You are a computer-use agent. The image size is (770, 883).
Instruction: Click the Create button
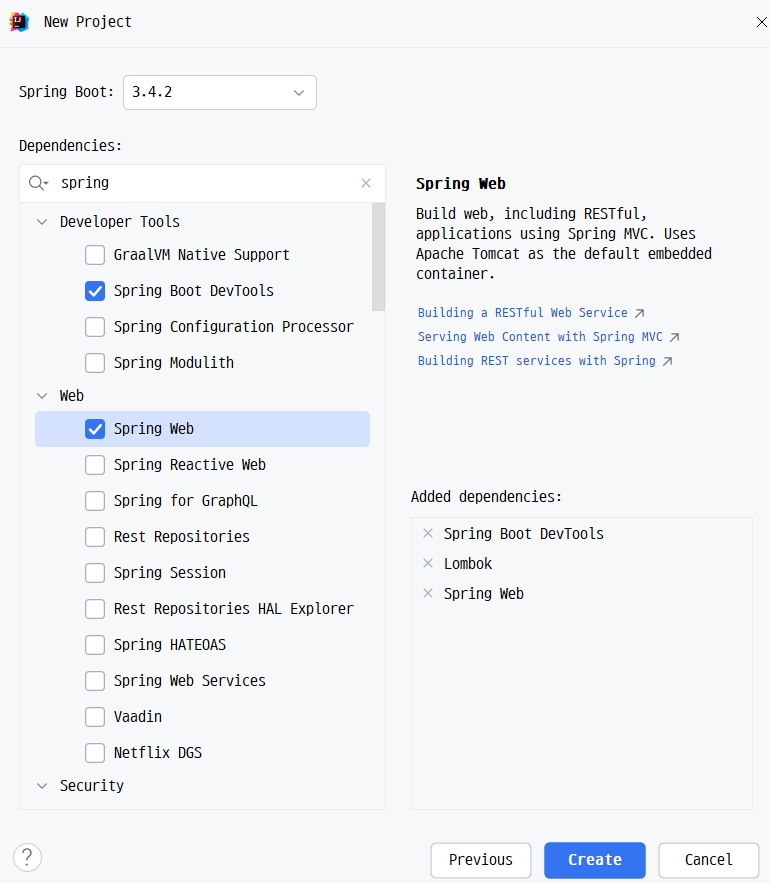point(595,860)
